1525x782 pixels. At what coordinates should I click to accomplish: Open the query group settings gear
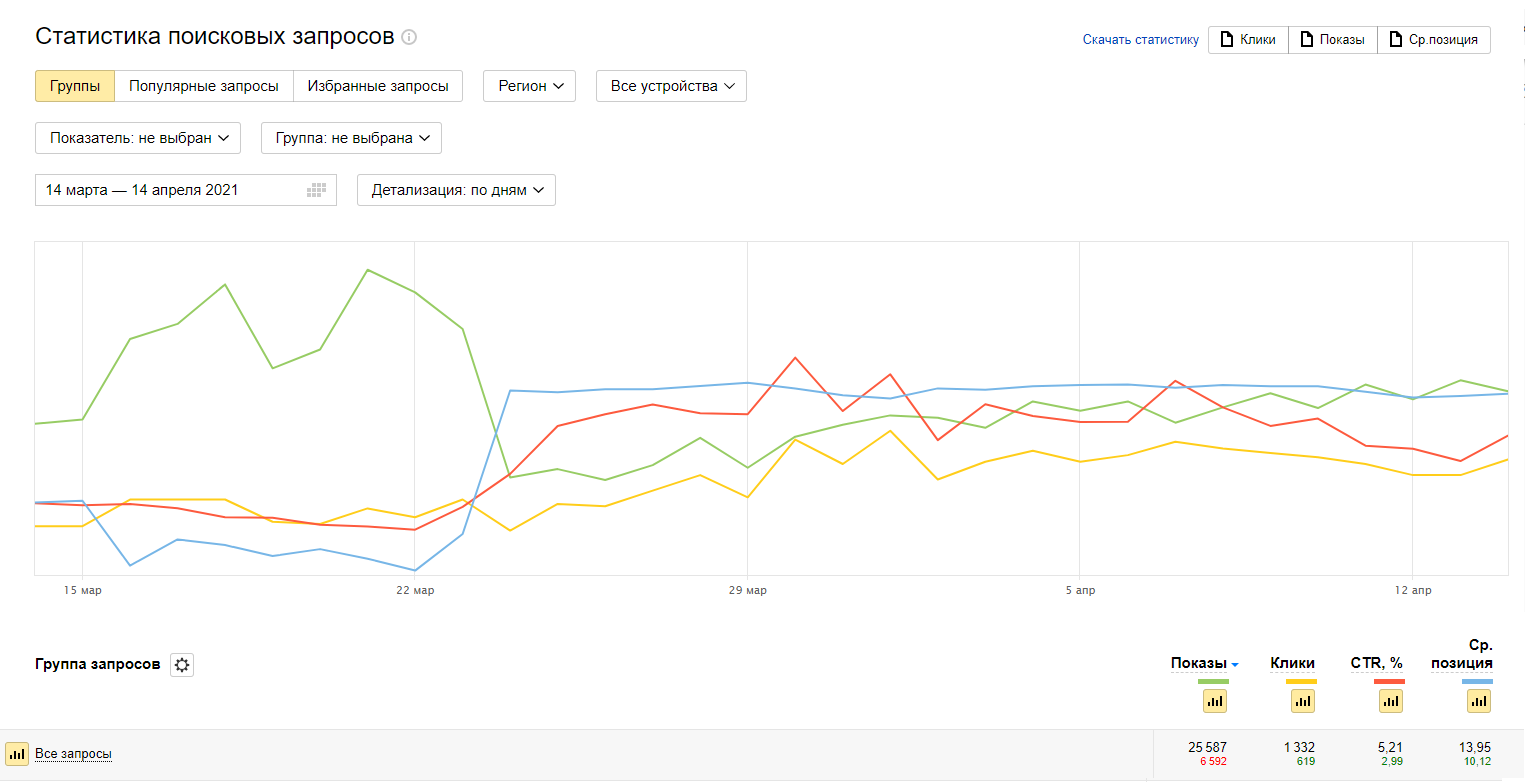pyautogui.click(x=182, y=665)
